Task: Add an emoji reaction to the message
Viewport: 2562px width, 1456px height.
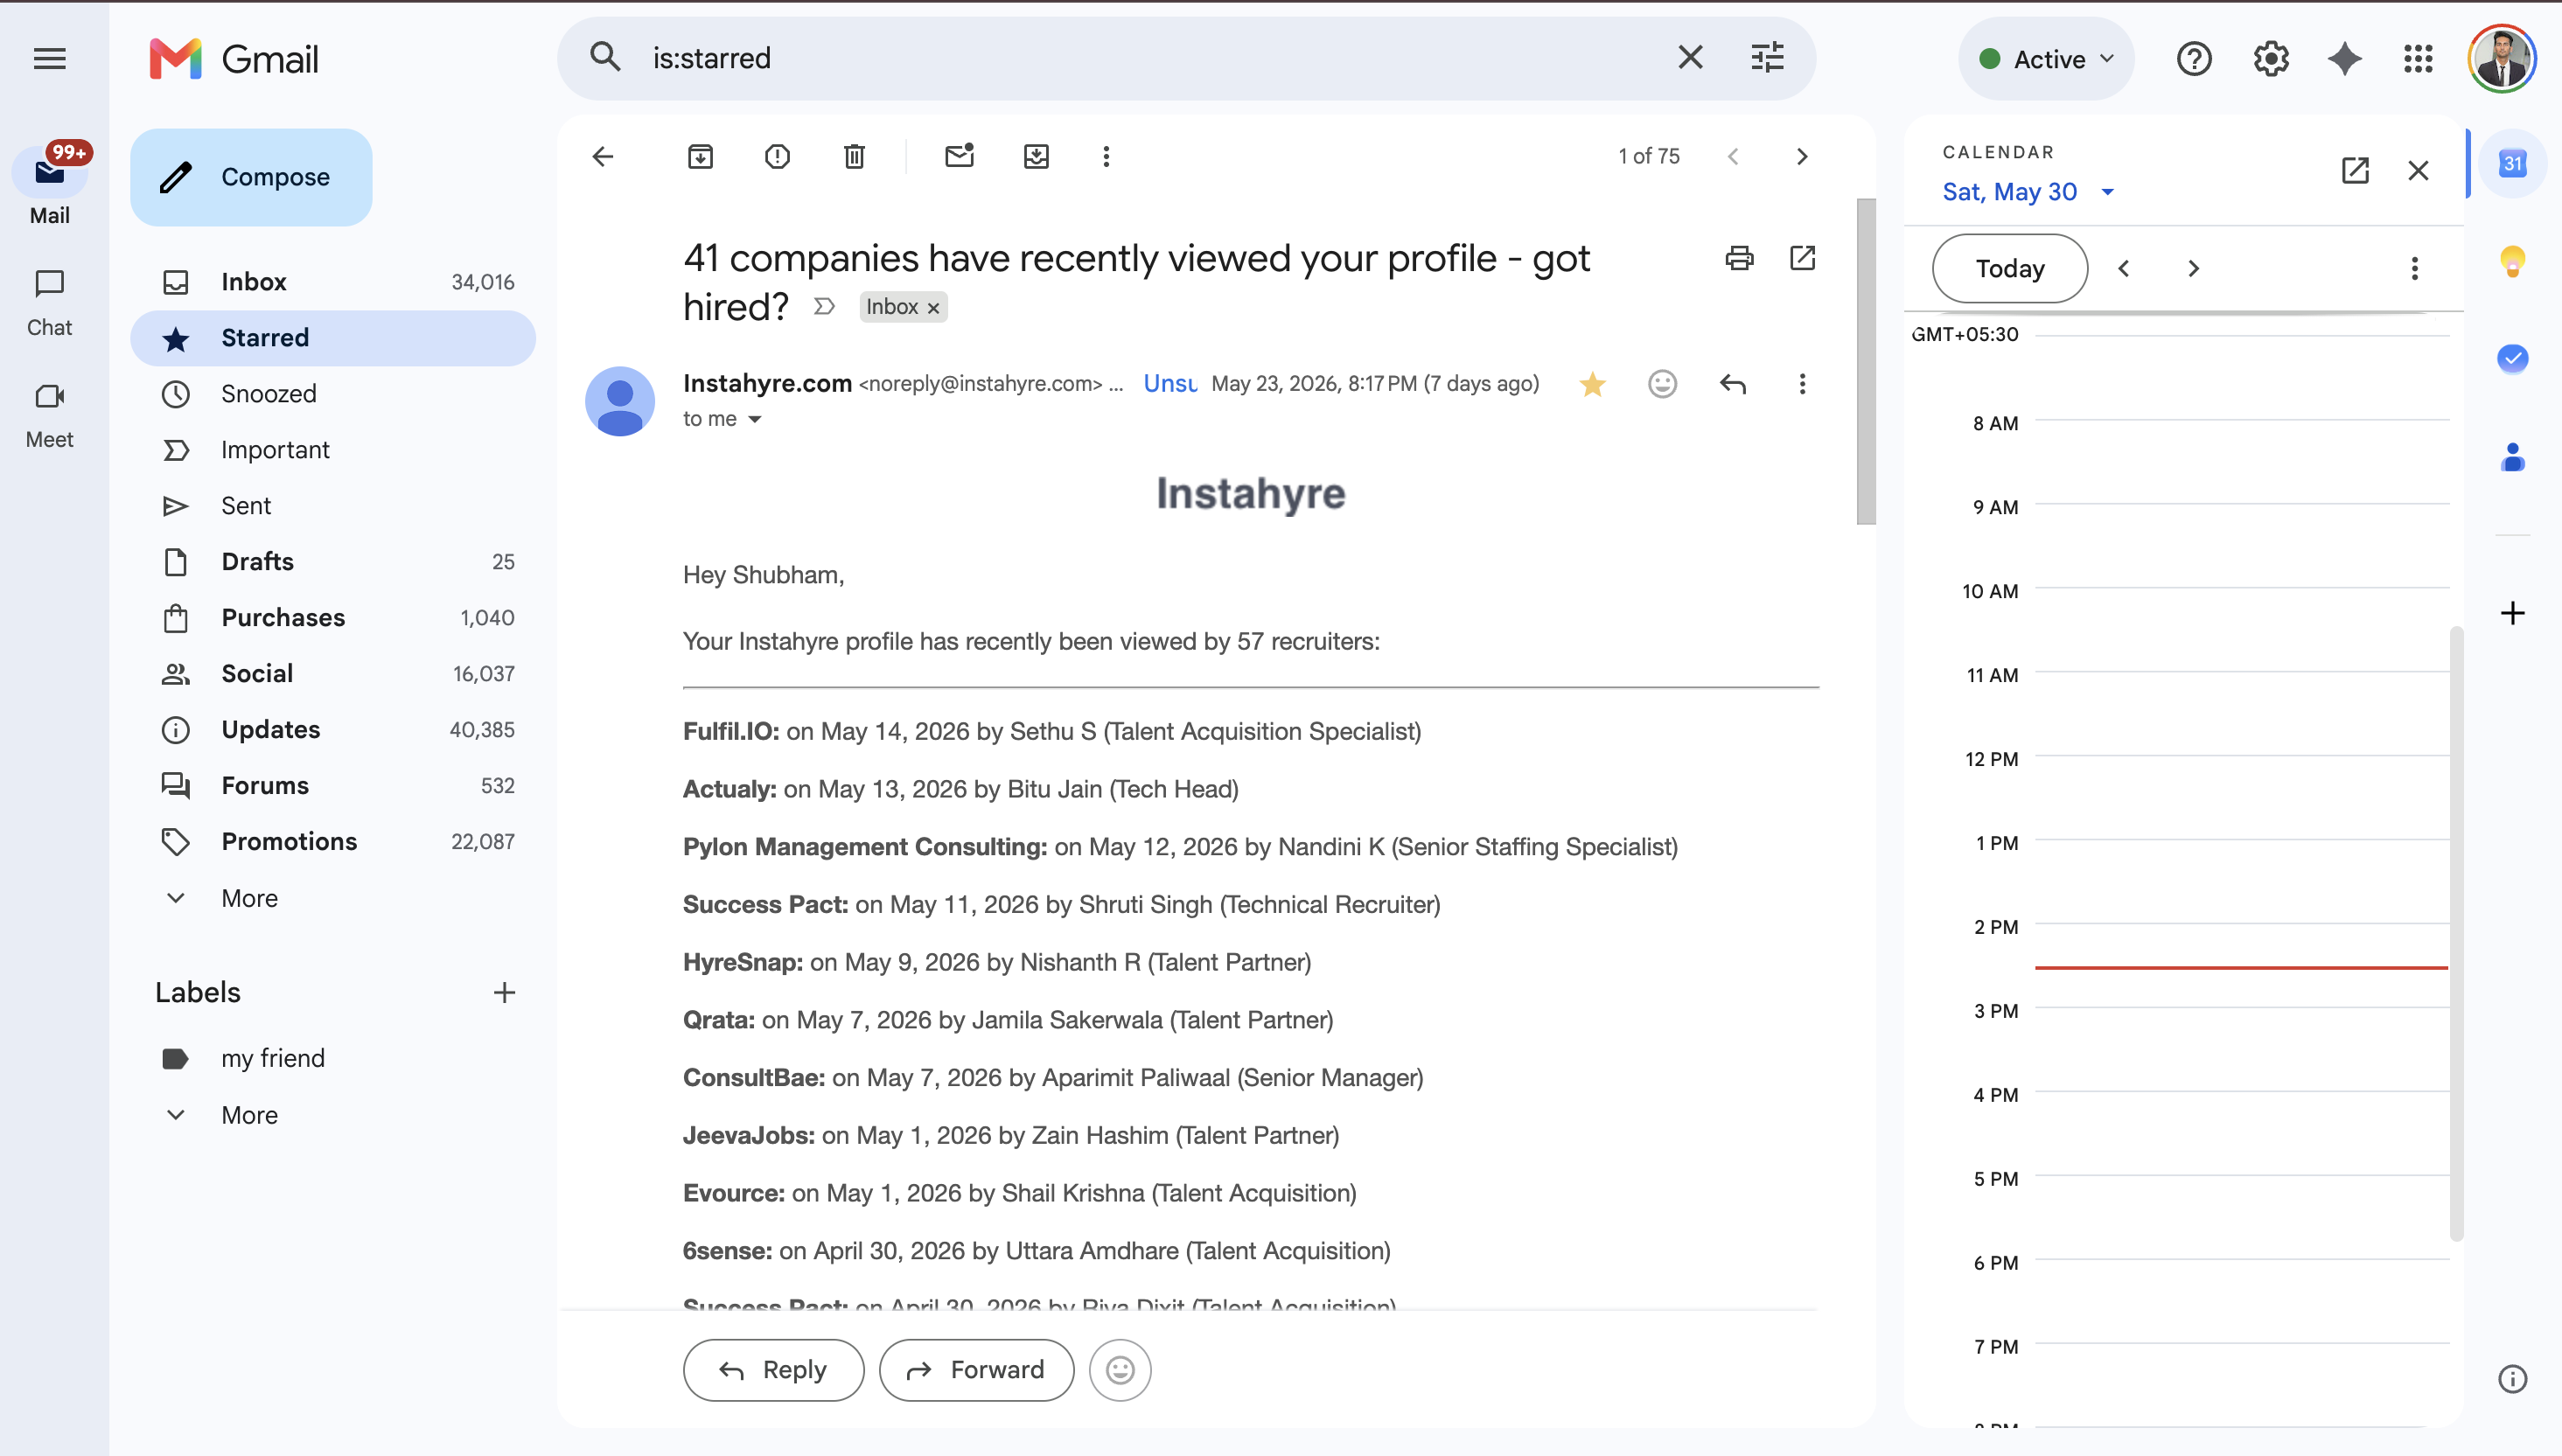Action: [1662, 384]
